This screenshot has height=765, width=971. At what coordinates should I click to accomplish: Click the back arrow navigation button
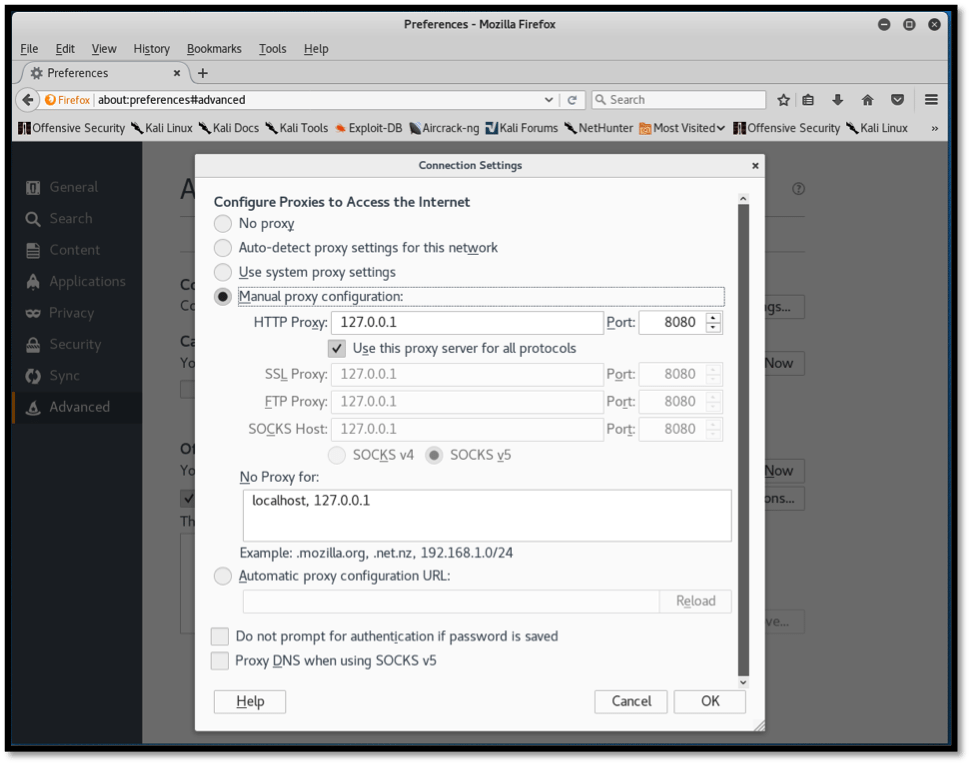28,100
